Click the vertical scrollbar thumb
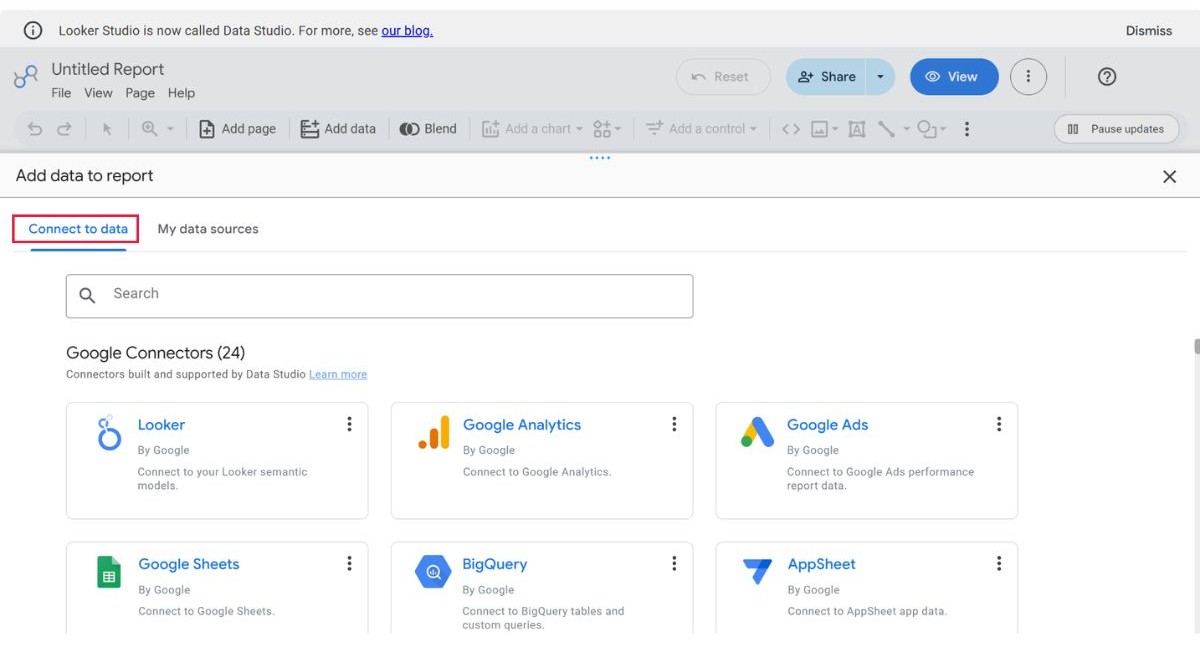The image size is (1200, 650). (1196, 347)
